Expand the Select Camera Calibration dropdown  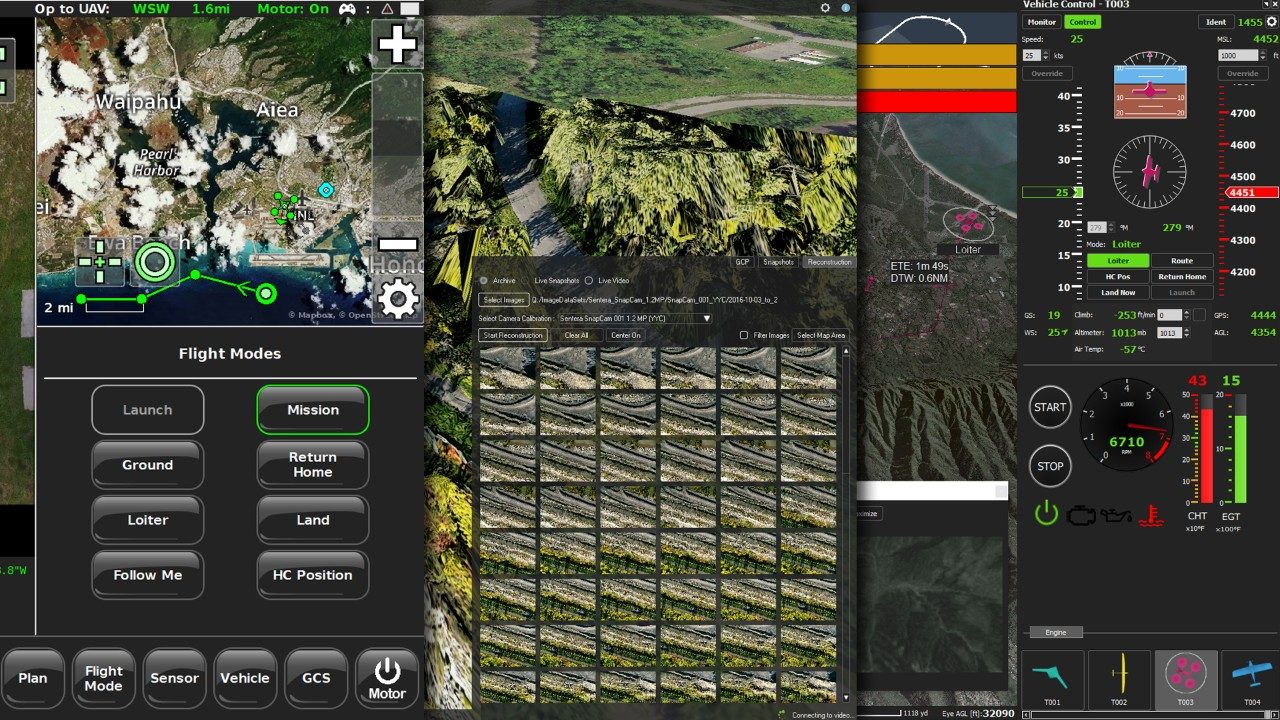[x=706, y=318]
